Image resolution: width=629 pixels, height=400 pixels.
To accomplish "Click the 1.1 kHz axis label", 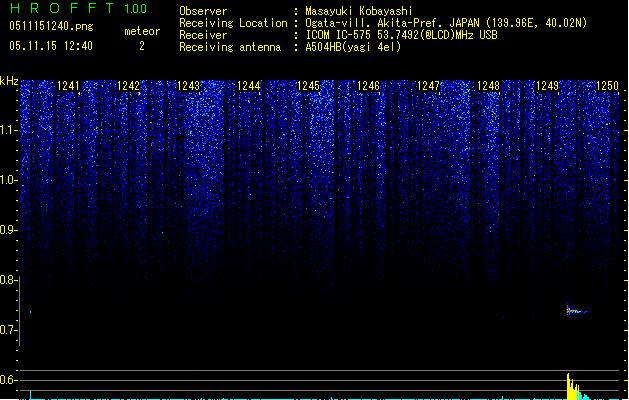I will [8, 130].
